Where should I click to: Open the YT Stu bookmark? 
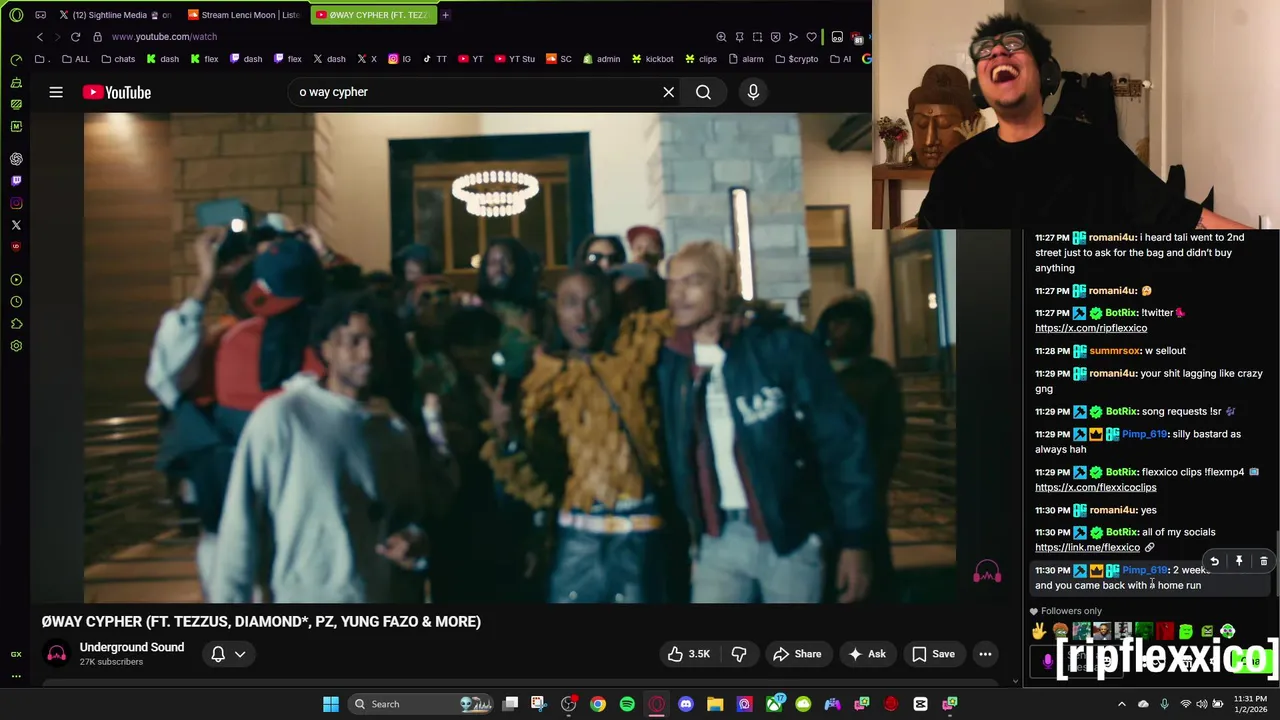coord(515,59)
